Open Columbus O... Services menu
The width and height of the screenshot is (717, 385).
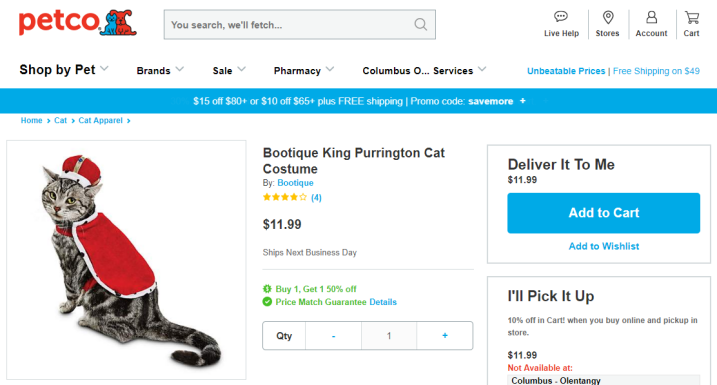pos(424,70)
